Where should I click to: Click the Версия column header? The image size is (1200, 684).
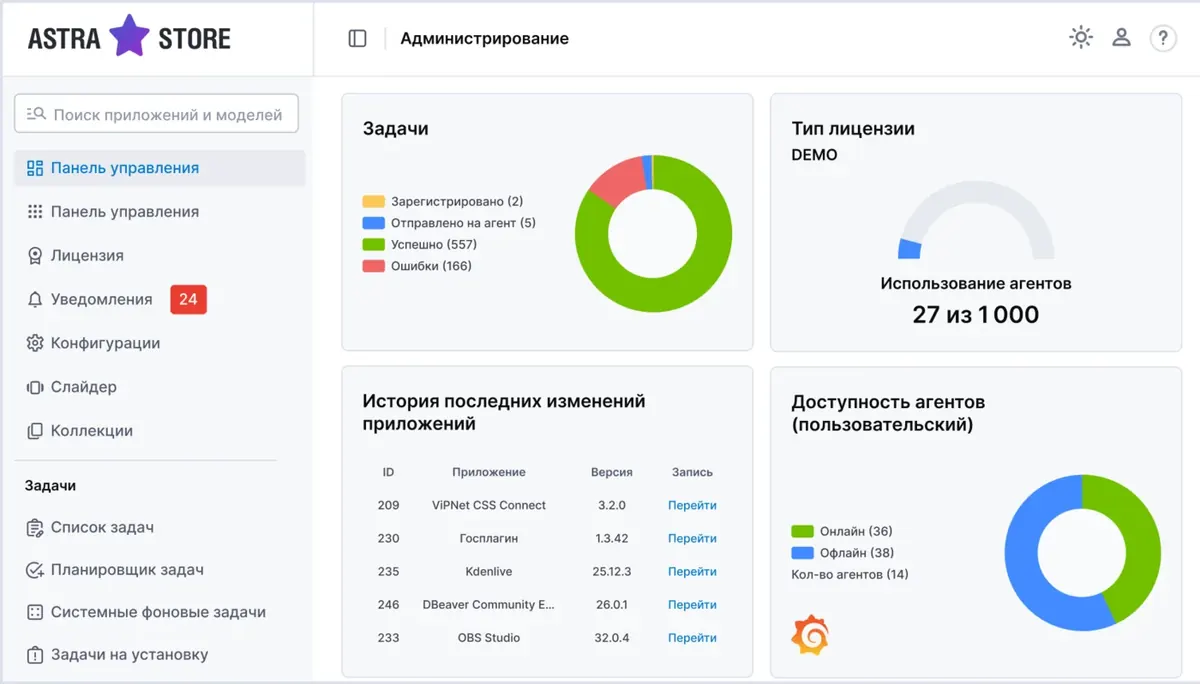(x=612, y=472)
